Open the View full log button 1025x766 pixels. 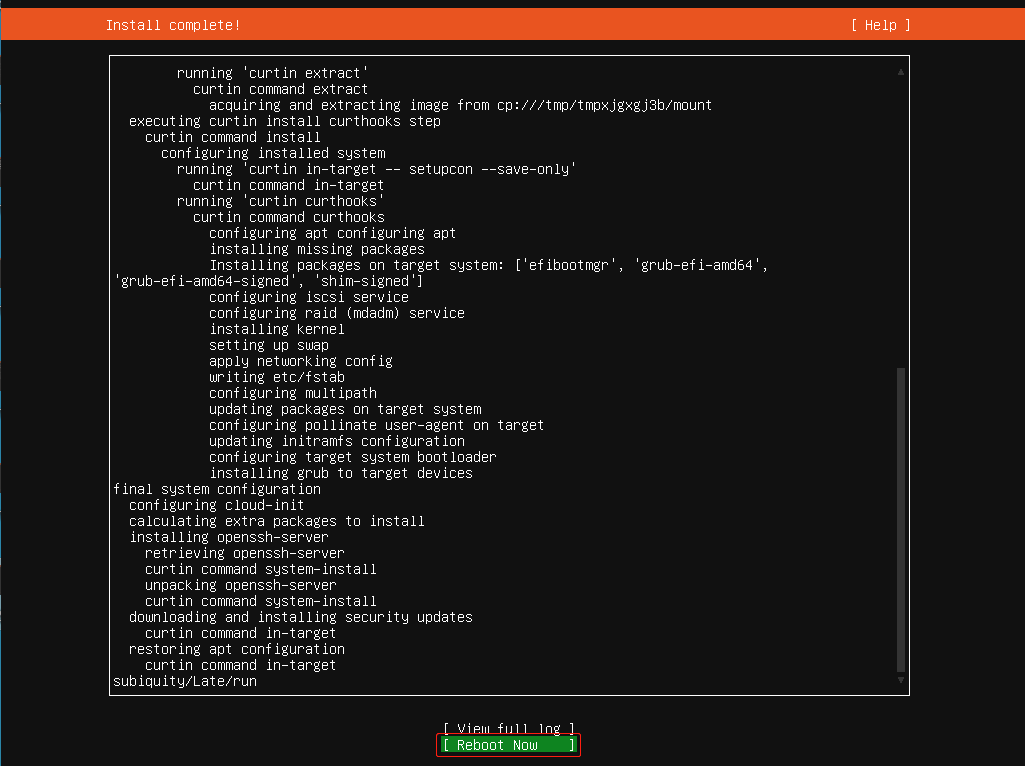(509, 728)
